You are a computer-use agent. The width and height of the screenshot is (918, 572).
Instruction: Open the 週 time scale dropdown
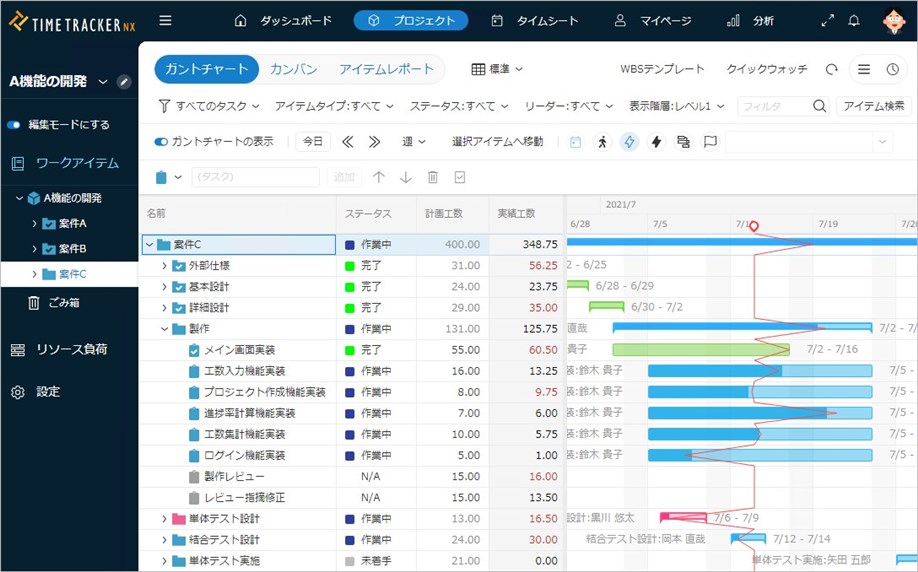coord(414,142)
